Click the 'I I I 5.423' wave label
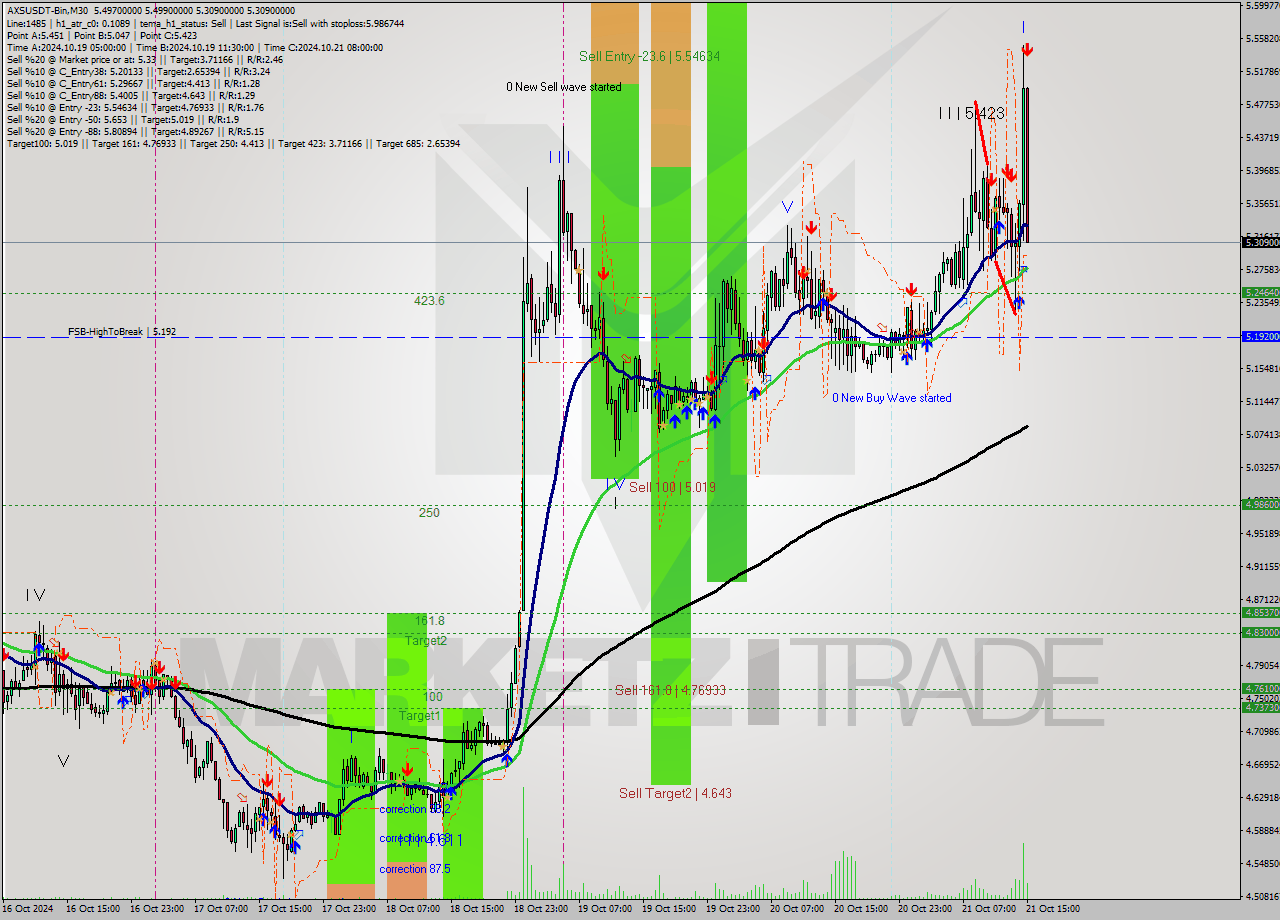 (971, 114)
